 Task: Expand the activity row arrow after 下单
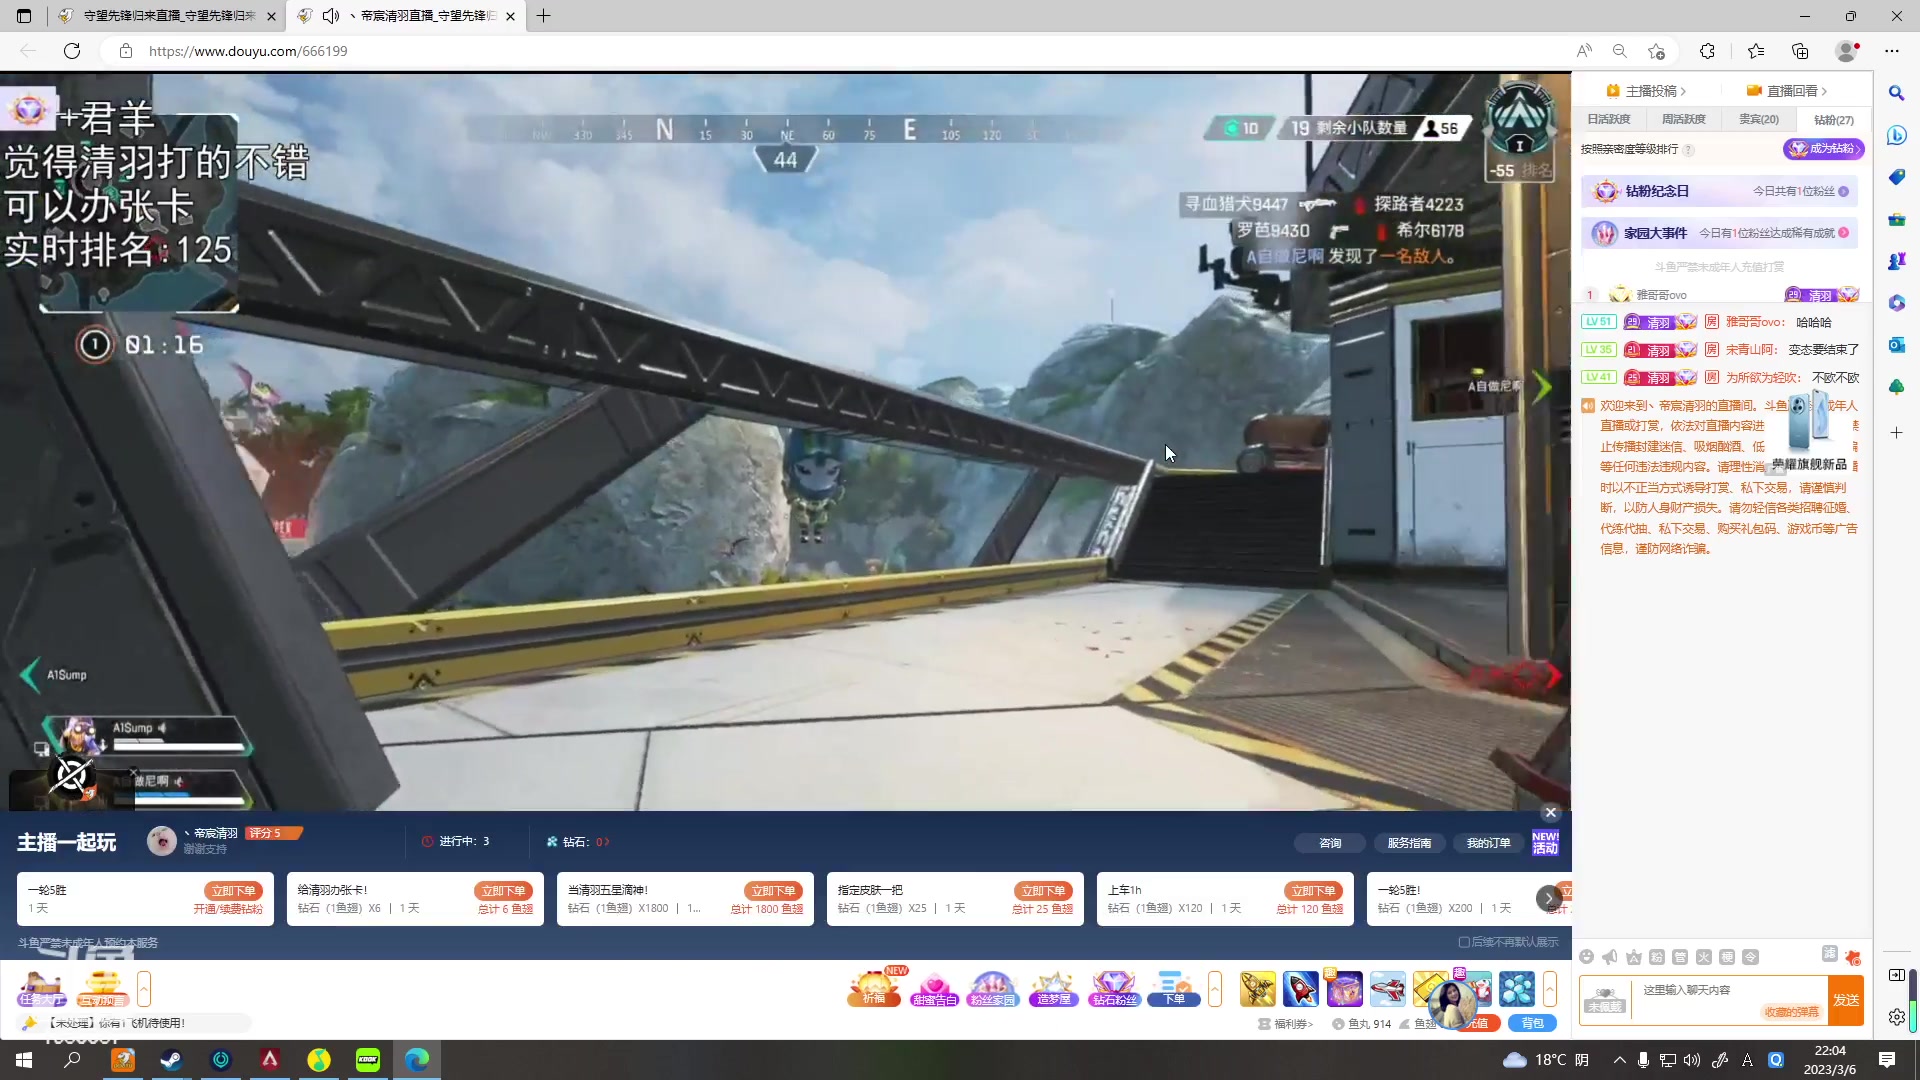click(x=1215, y=989)
